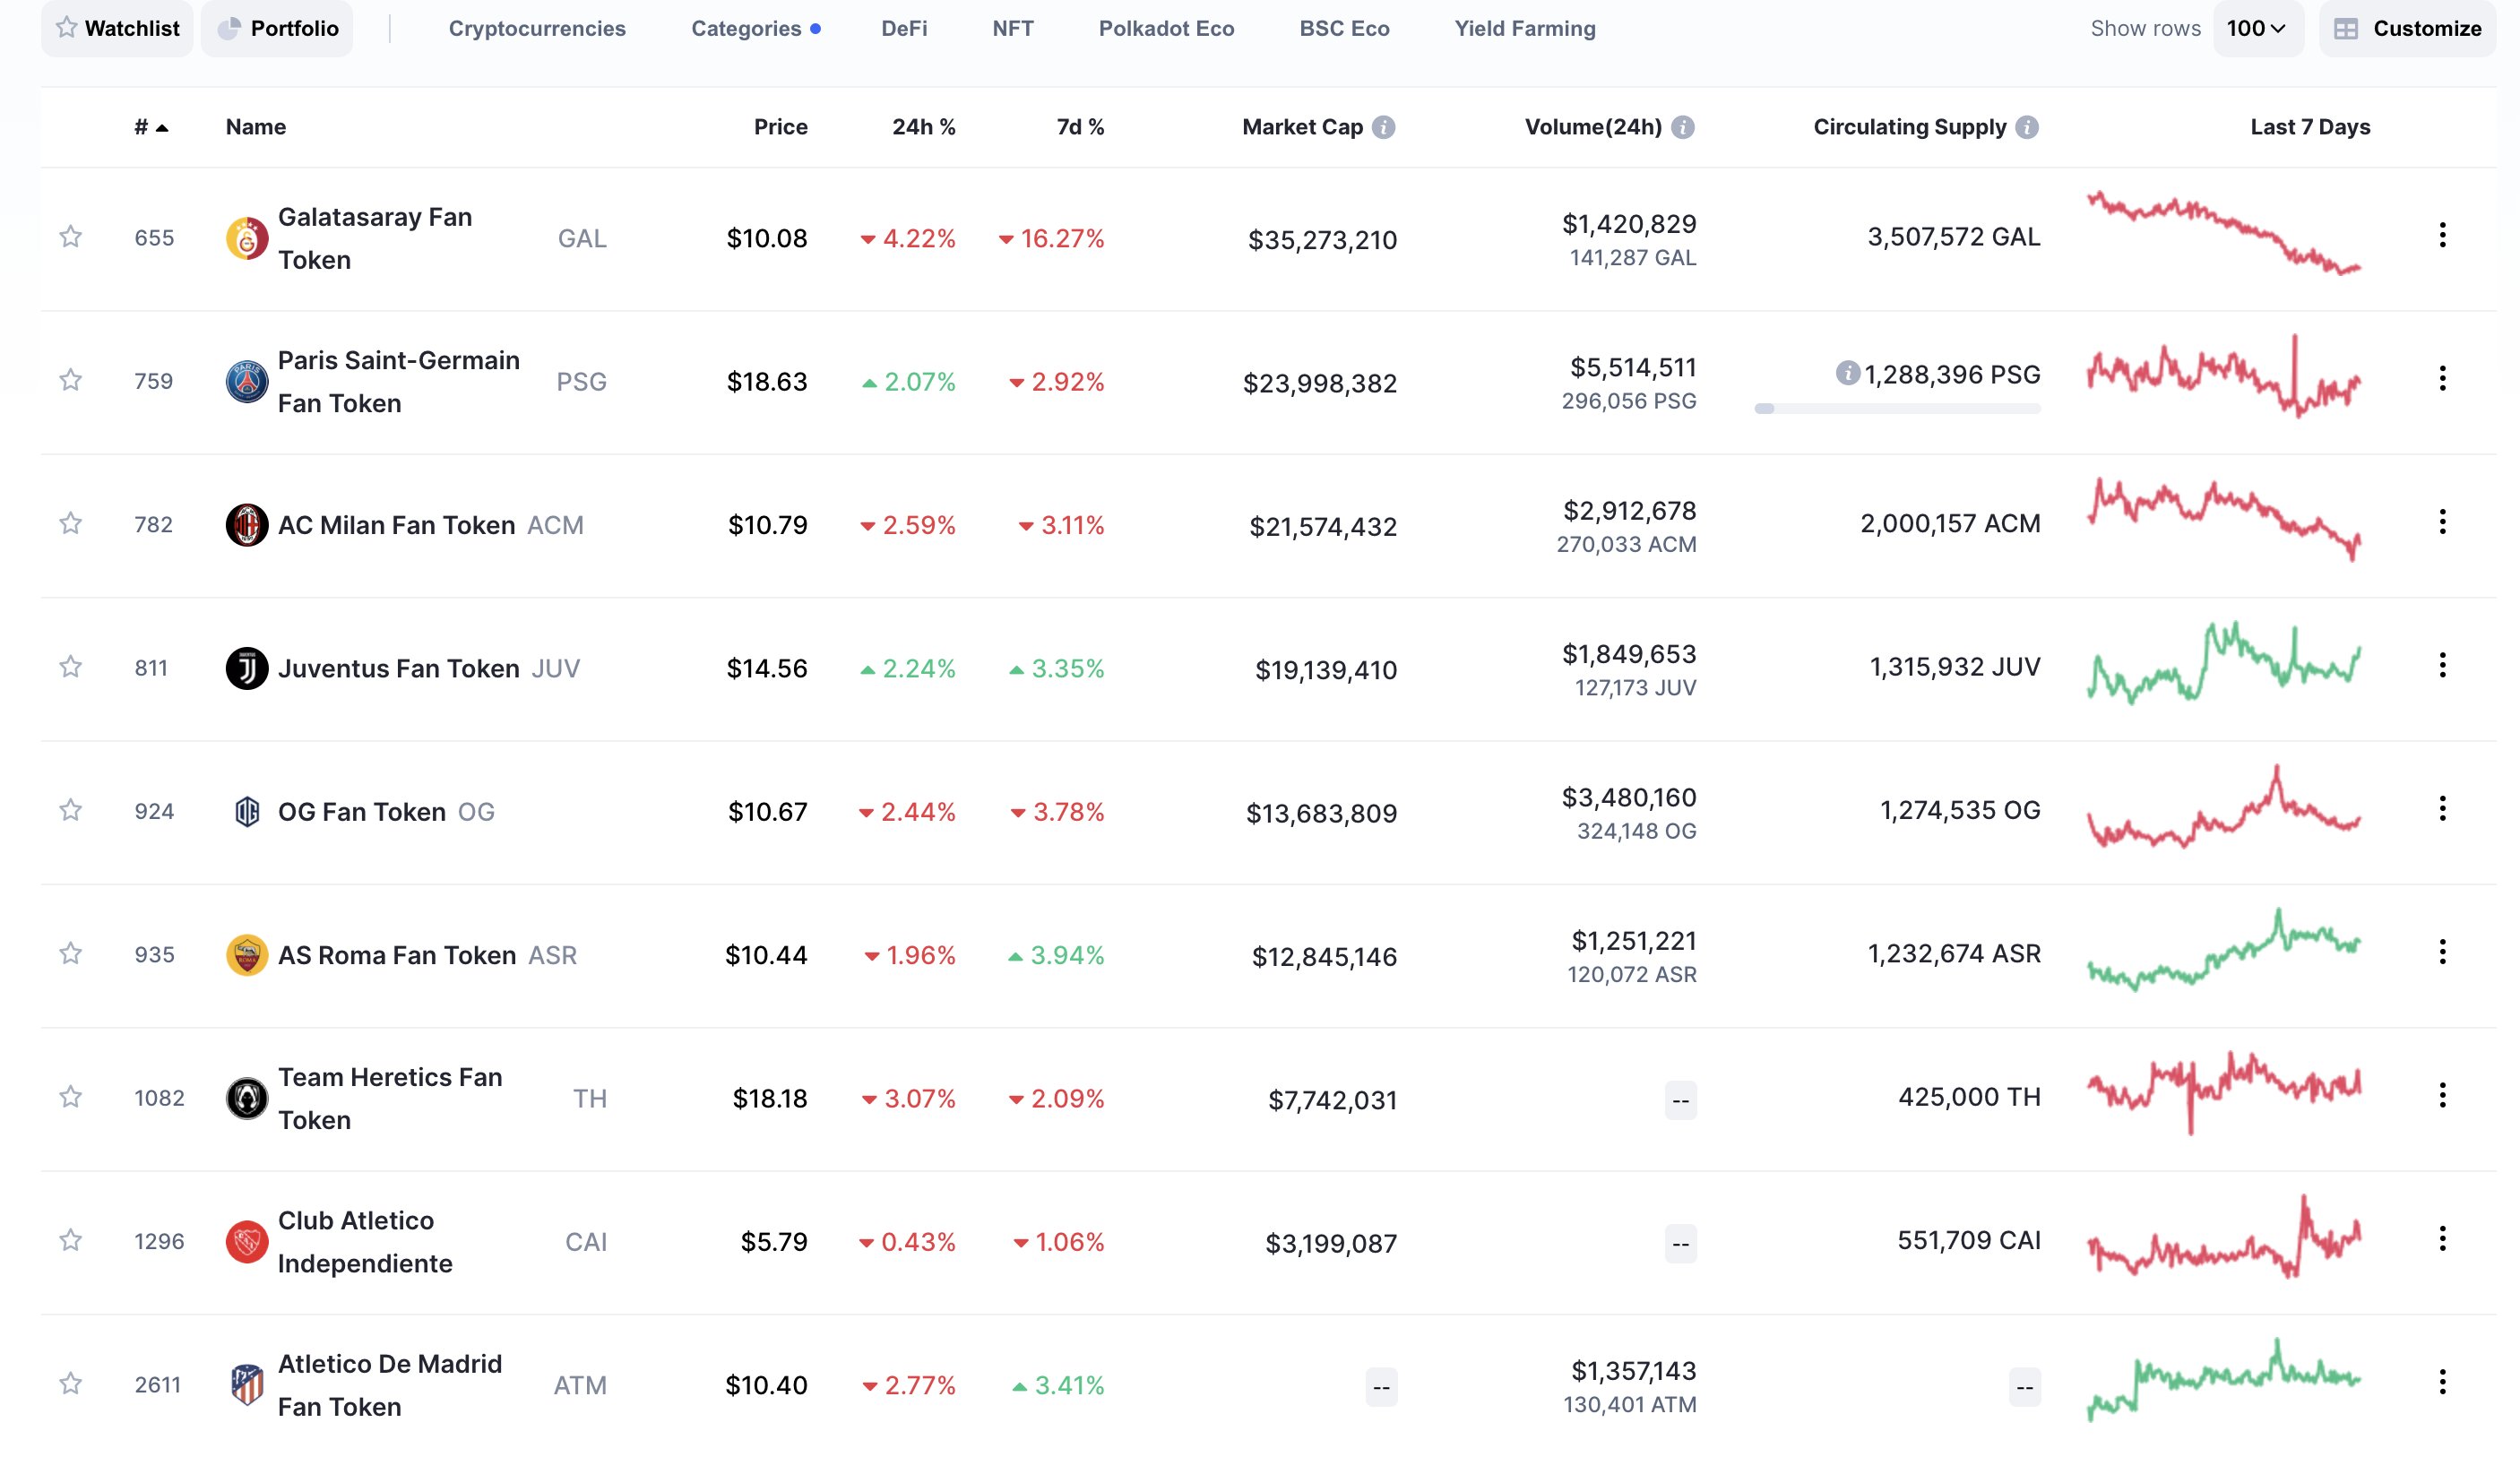The width and height of the screenshot is (2520, 1457).
Task: Click the AS Roma crest icon
Action: point(246,955)
